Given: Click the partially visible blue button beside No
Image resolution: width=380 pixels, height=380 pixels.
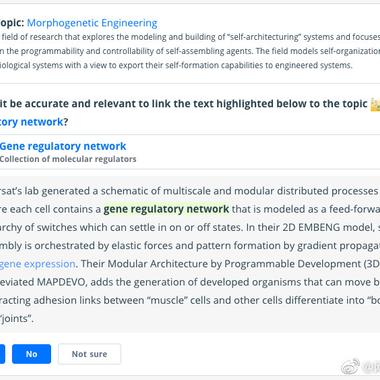Looking at the screenshot, I should tap(2, 354).
